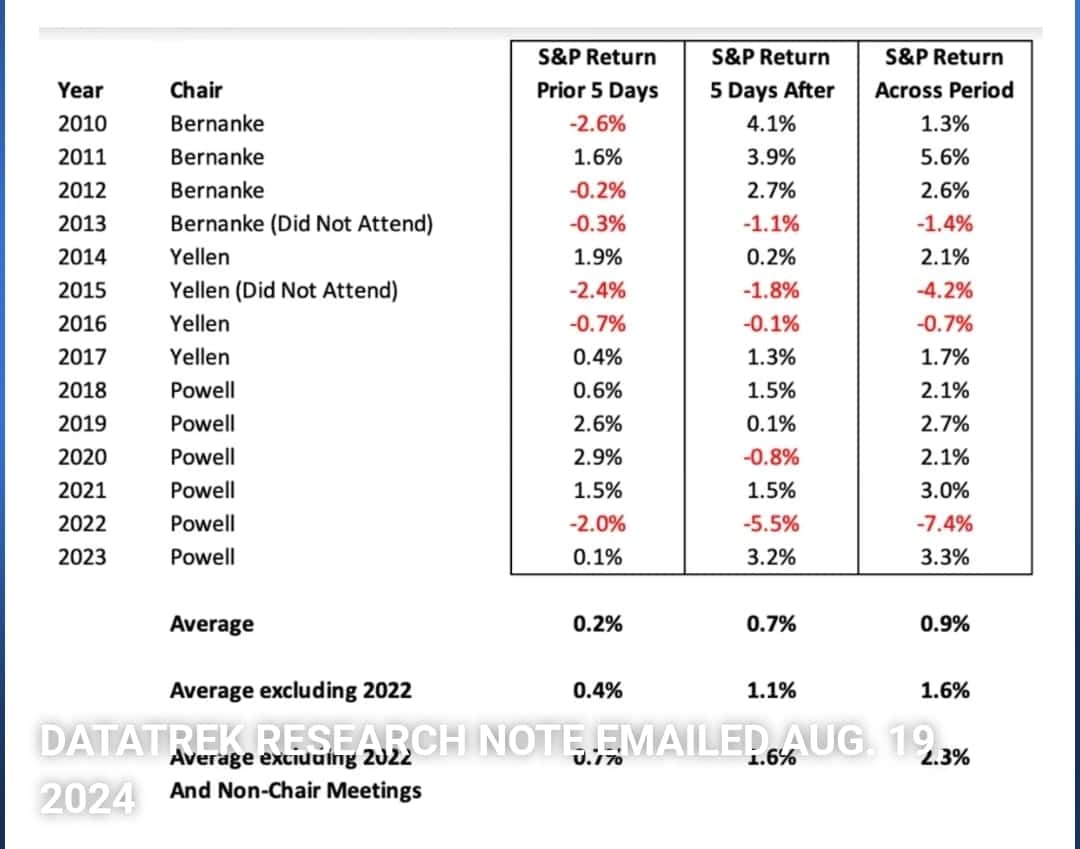
Task: Click the 'Year' column header
Action: 80,90
